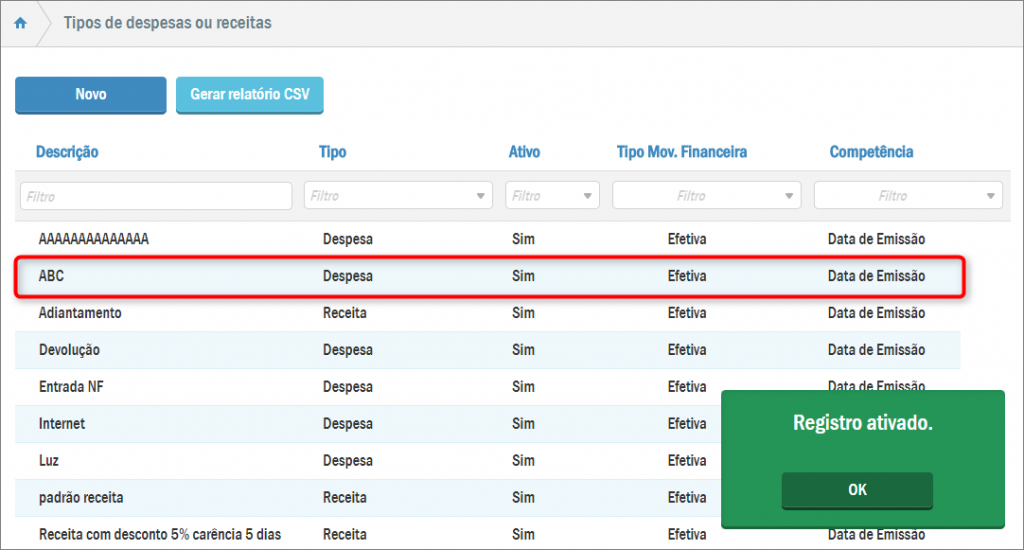Click the Novo button
1024x550 pixels.
(x=90, y=95)
